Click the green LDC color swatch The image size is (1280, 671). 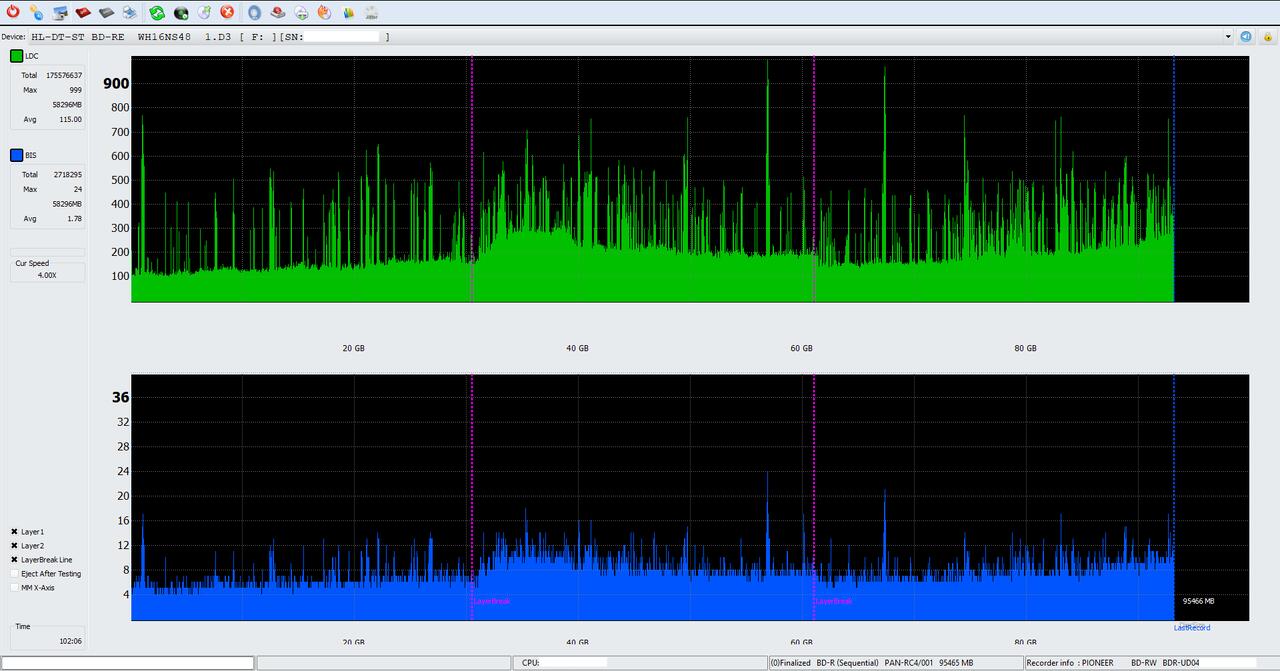17,56
